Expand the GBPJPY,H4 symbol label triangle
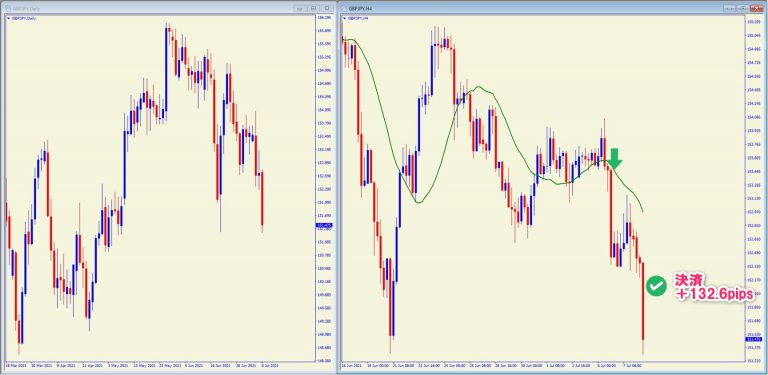The width and height of the screenshot is (768, 375). tap(345, 18)
